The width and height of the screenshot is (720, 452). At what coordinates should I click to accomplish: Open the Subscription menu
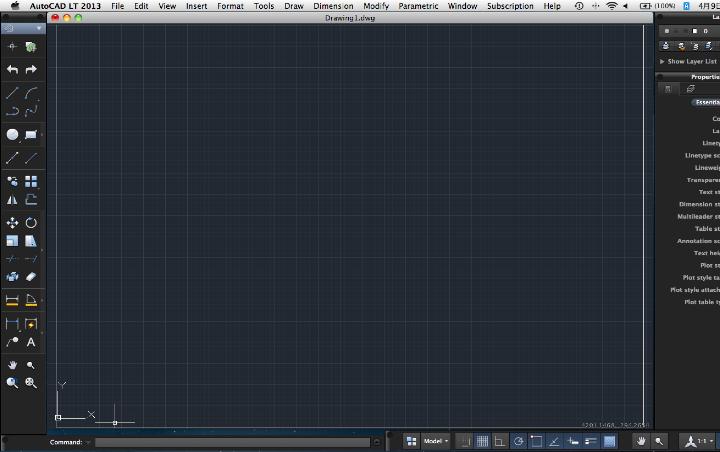tap(510, 6)
